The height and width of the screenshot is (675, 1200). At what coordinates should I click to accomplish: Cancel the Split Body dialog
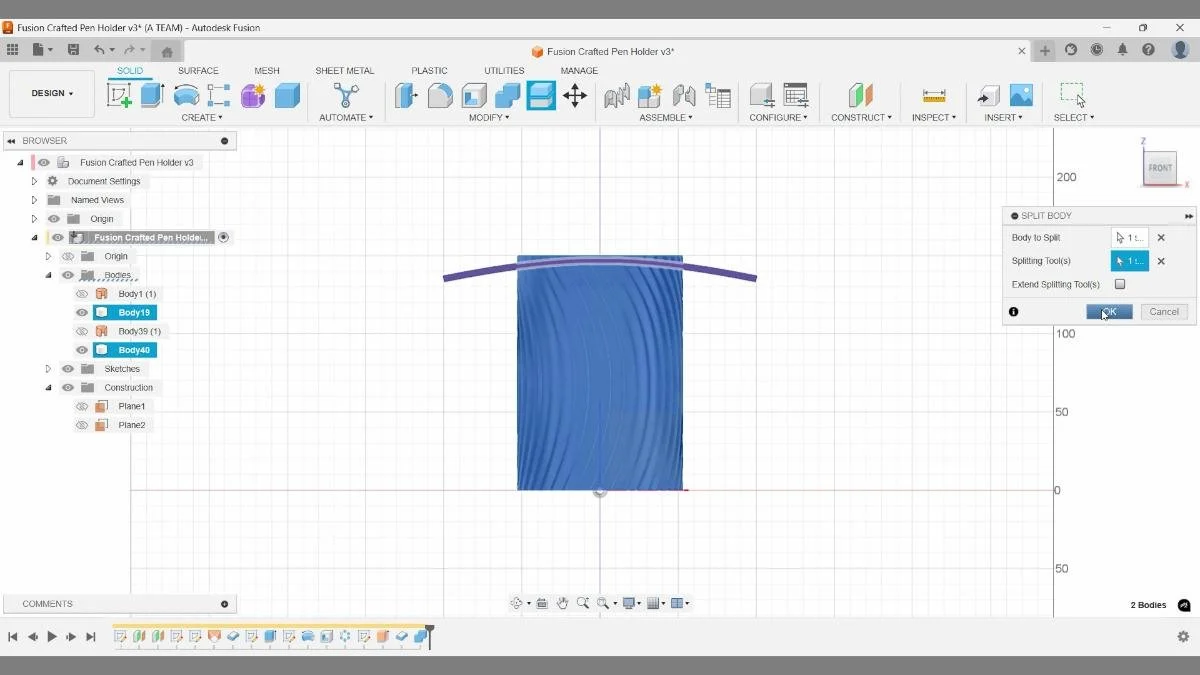tap(1164, 312)
